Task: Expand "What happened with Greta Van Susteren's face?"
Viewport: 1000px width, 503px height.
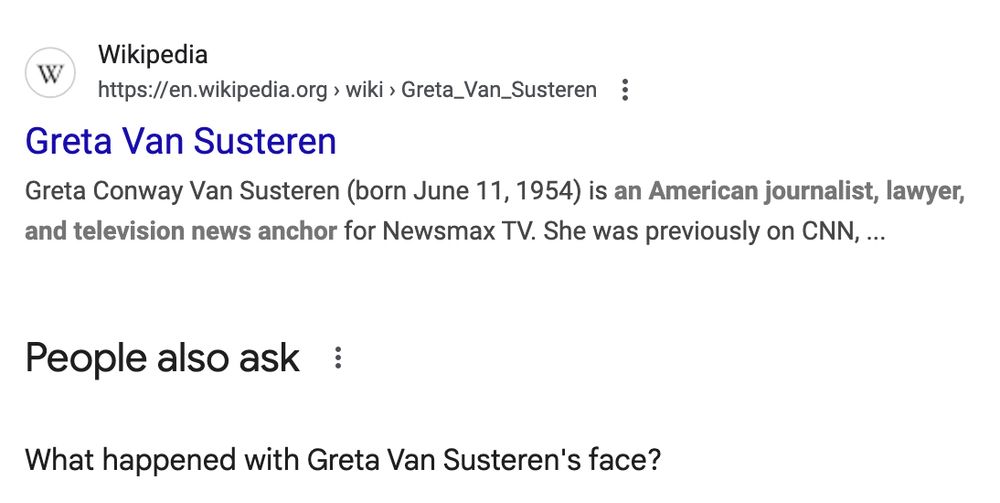Action: (343, 459)
